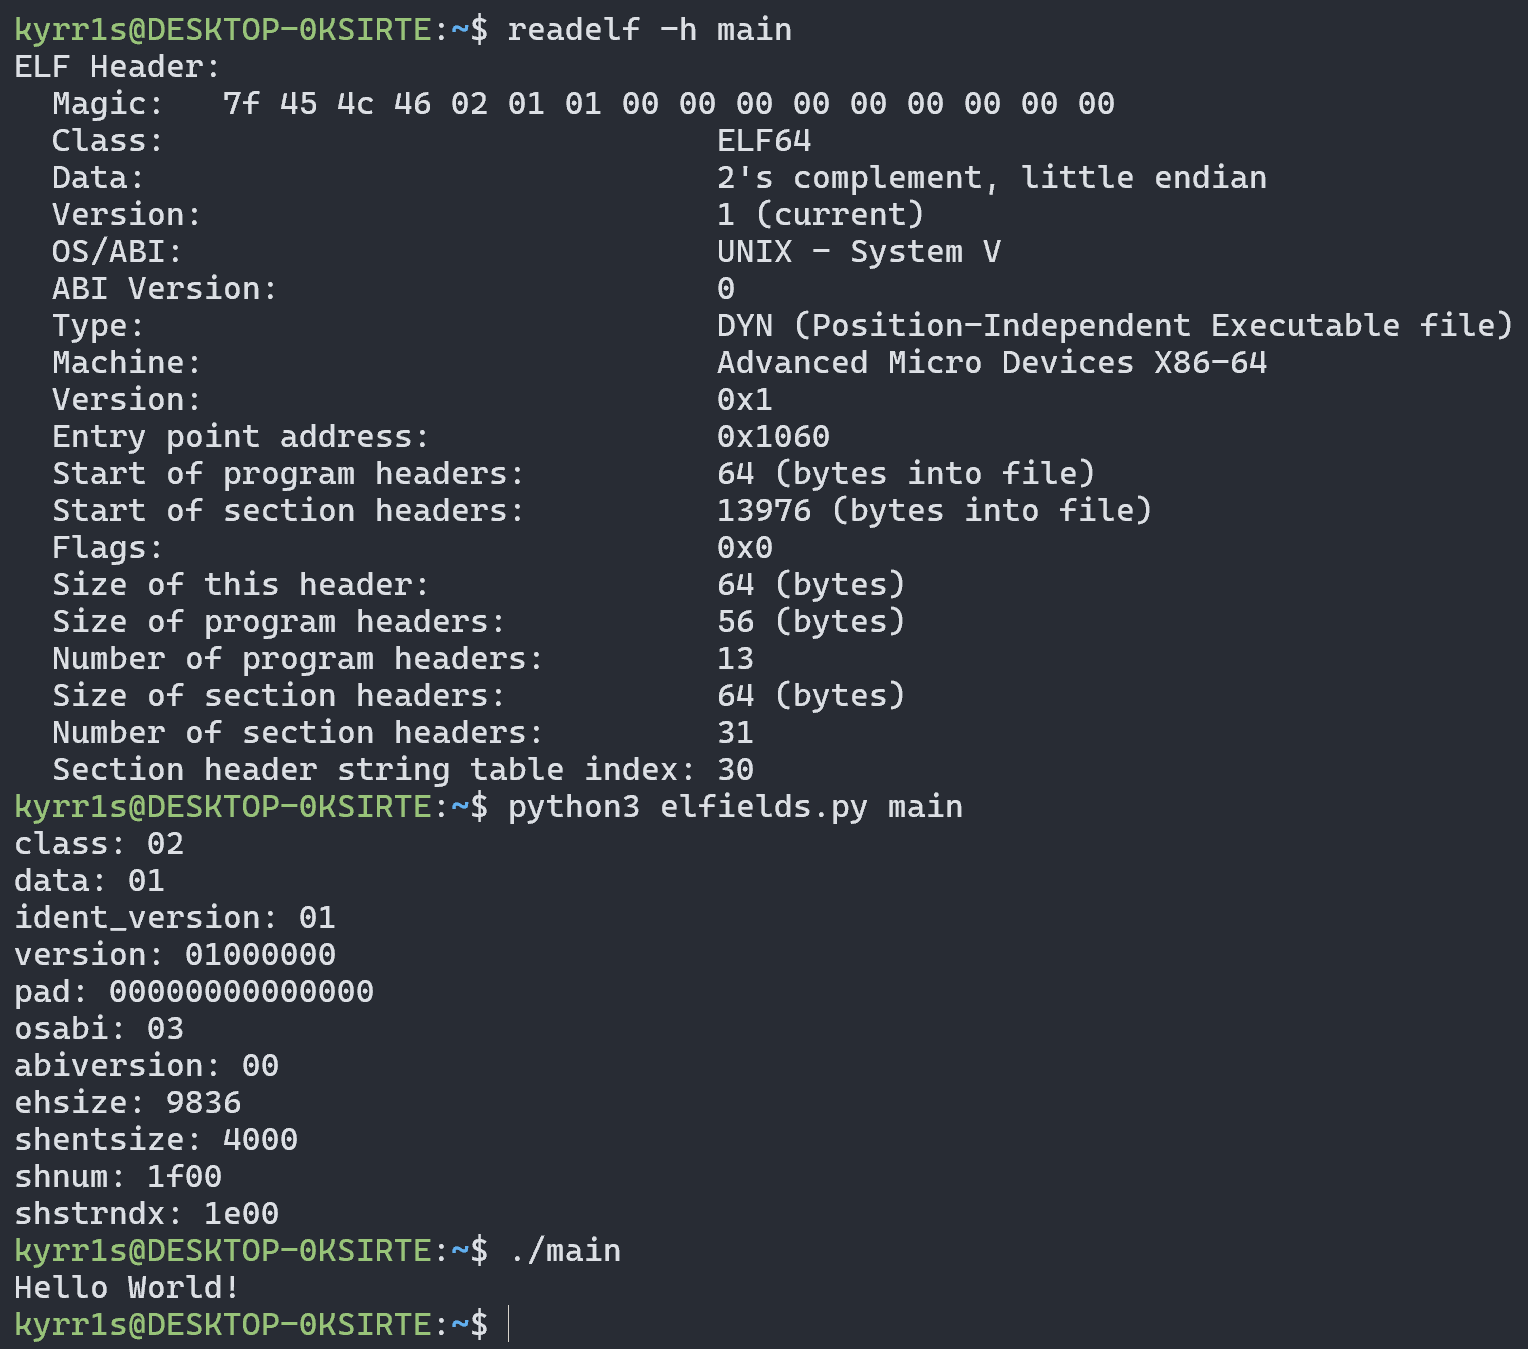Image resolution: width=1528 pixels, height=1349 pixels.
Task: Click the 'Hello World!' output line
Action: tap(127, 1288)
